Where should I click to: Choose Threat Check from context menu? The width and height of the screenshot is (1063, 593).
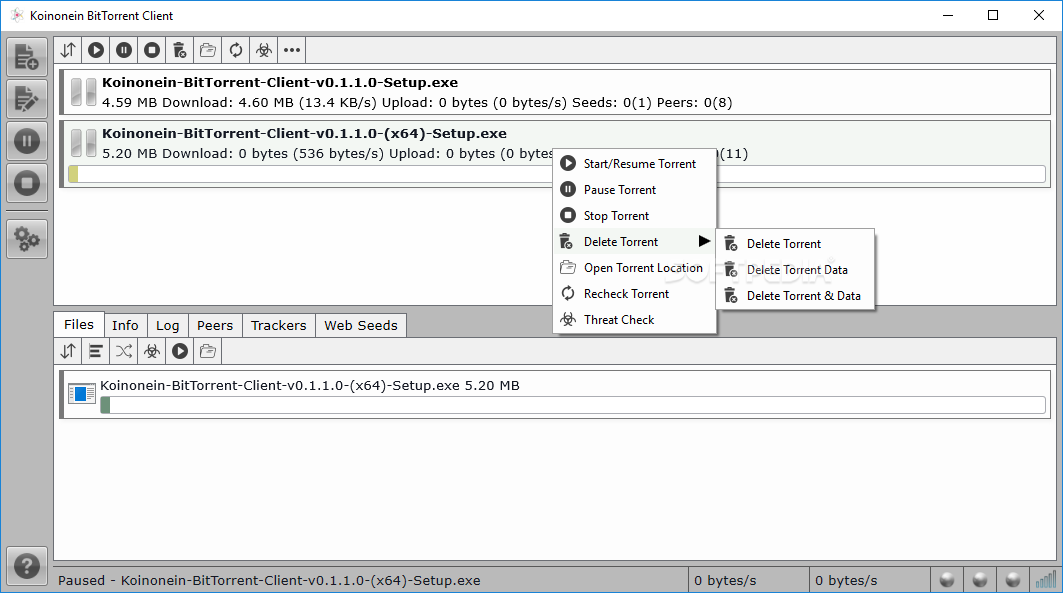coord(635,320)
